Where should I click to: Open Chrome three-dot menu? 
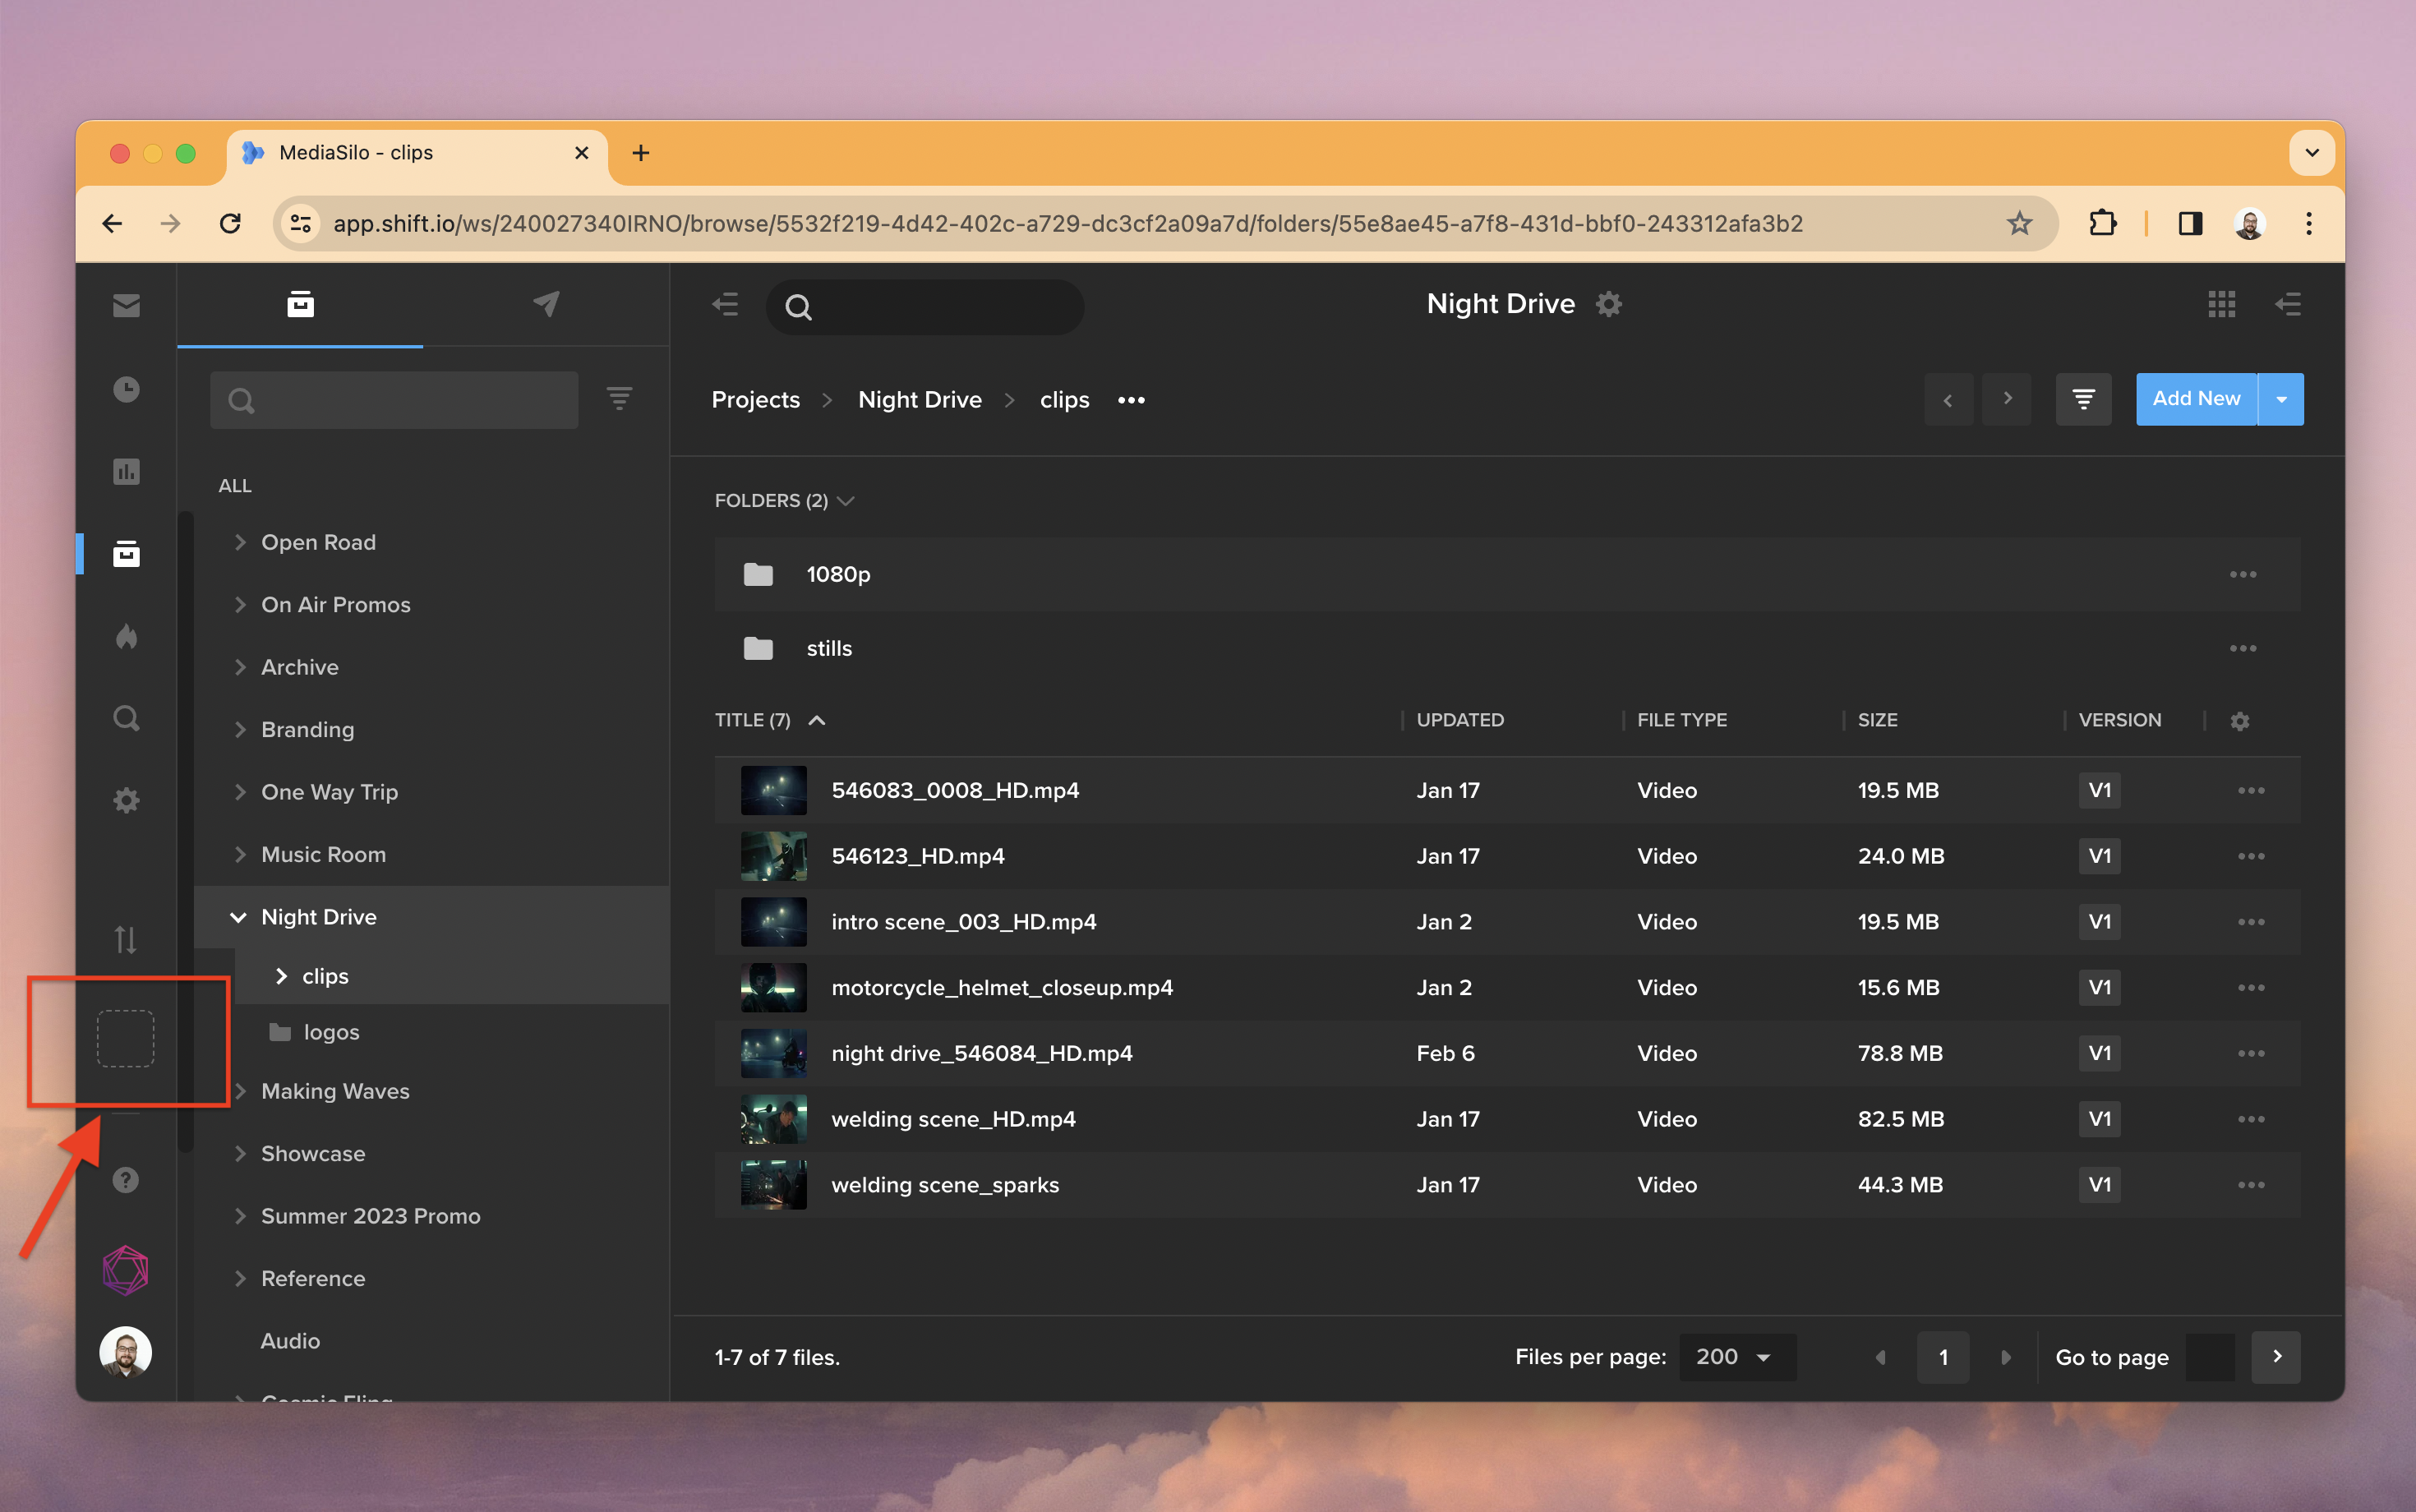(x=2308, y=223)
